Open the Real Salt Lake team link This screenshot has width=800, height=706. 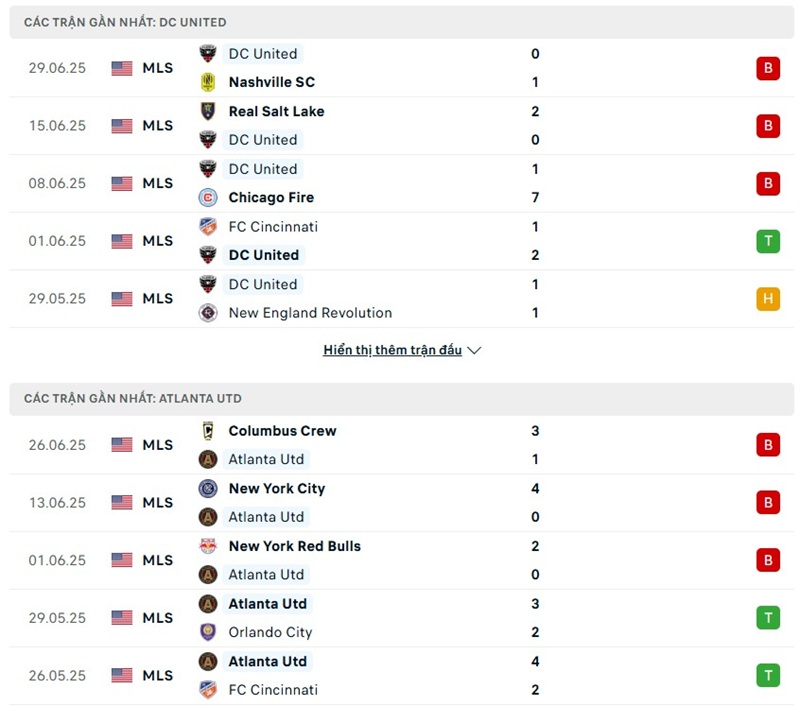click(277, 111)
